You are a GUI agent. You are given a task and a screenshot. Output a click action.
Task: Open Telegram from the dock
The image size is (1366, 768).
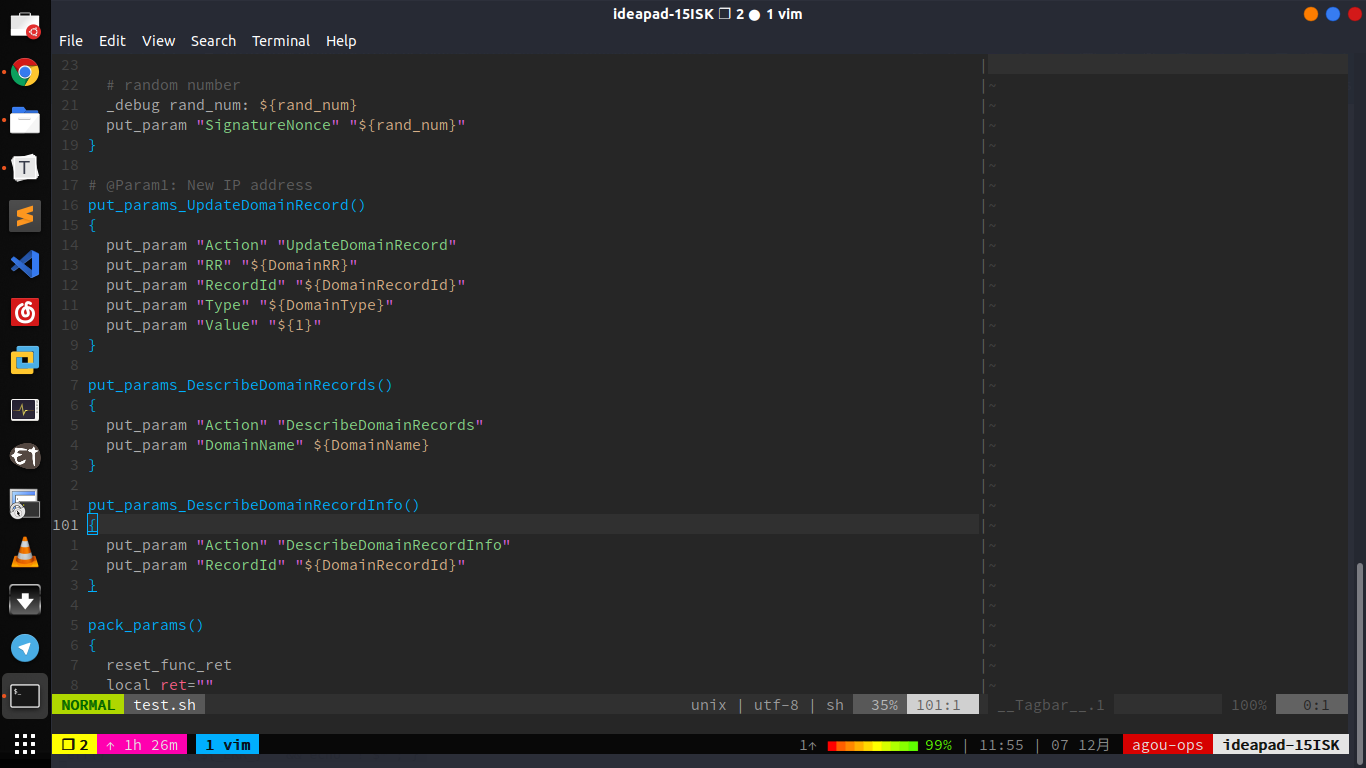[25, 648]
